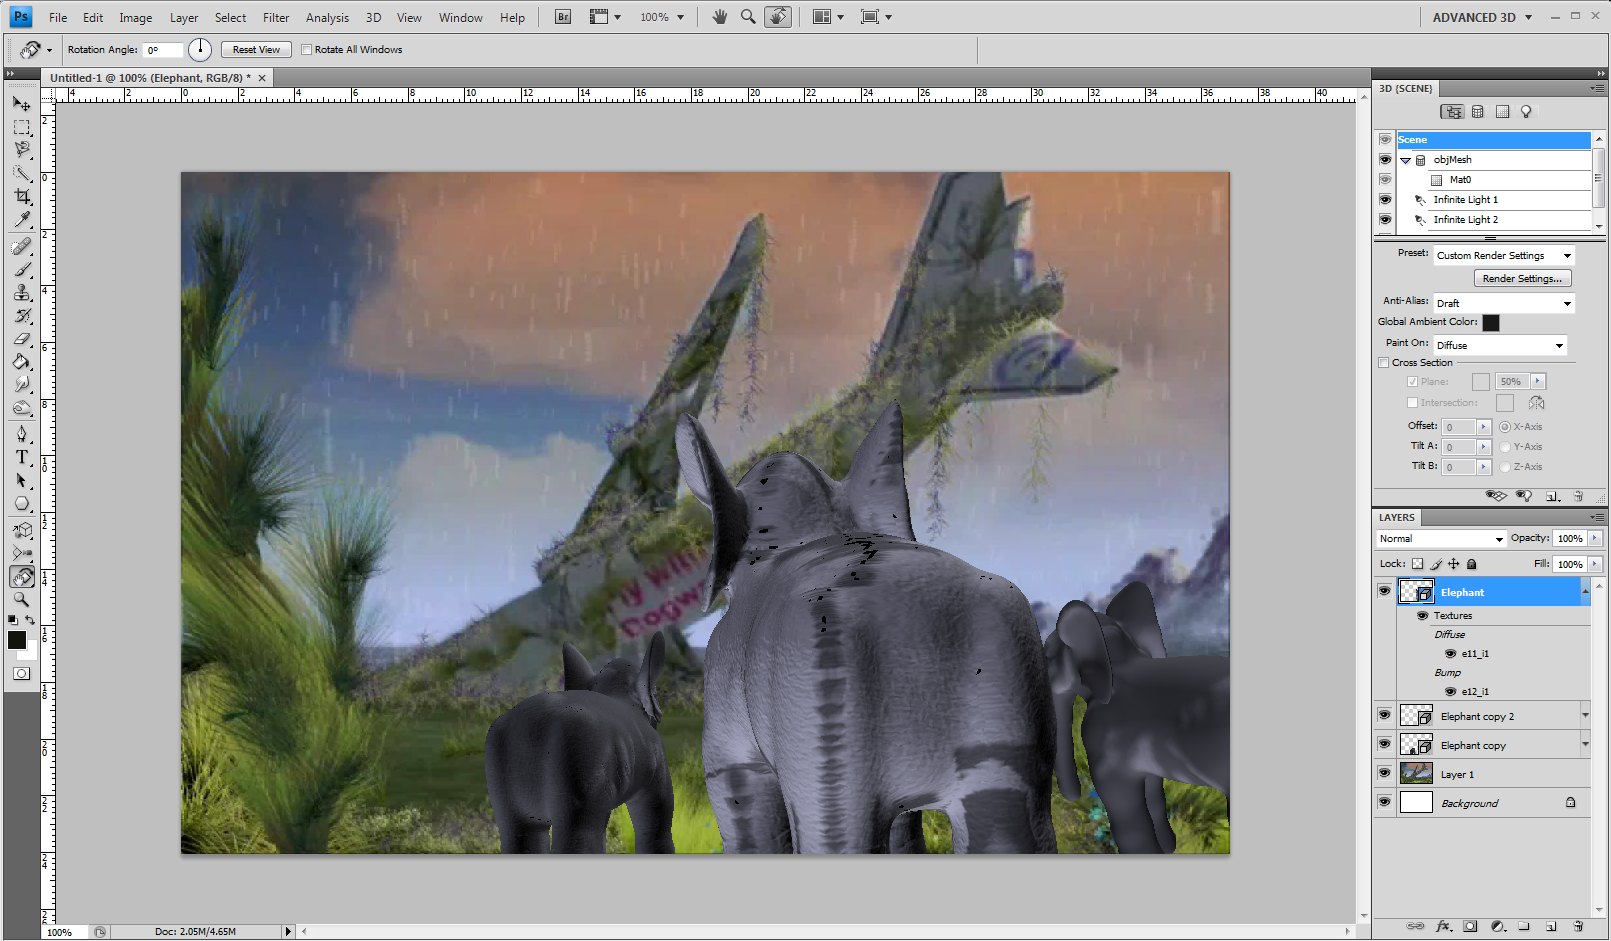Click the Render Settings button
The width and height of the screenshot is (1611, 941).
[1522, 279]
